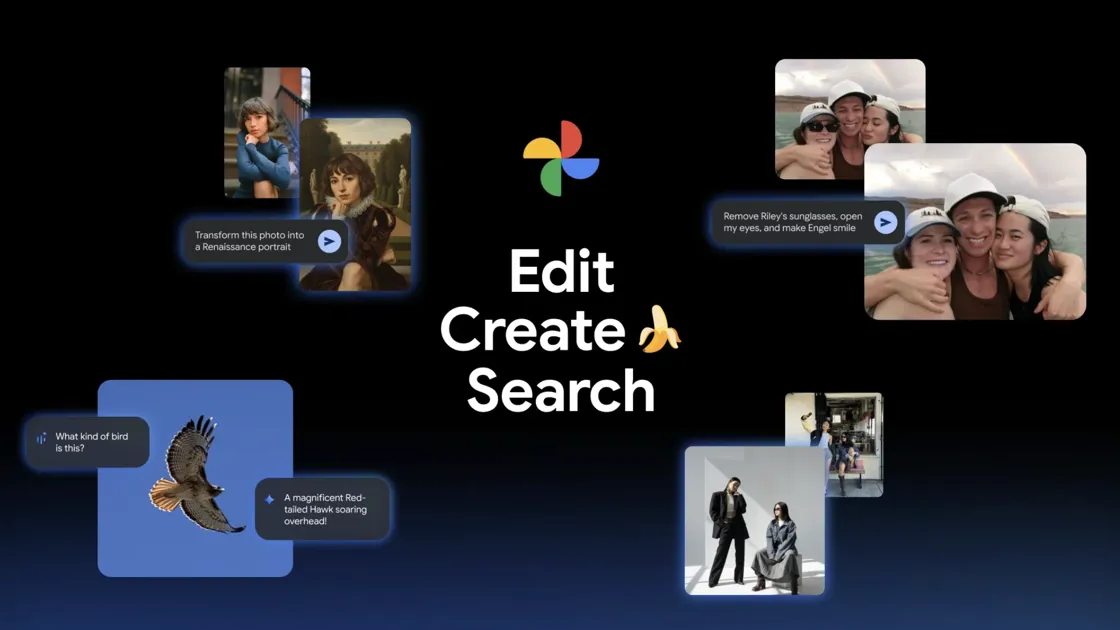Open the hawk photo on blue sky
Screen dimensions: 1120x630
pos(195,478)
